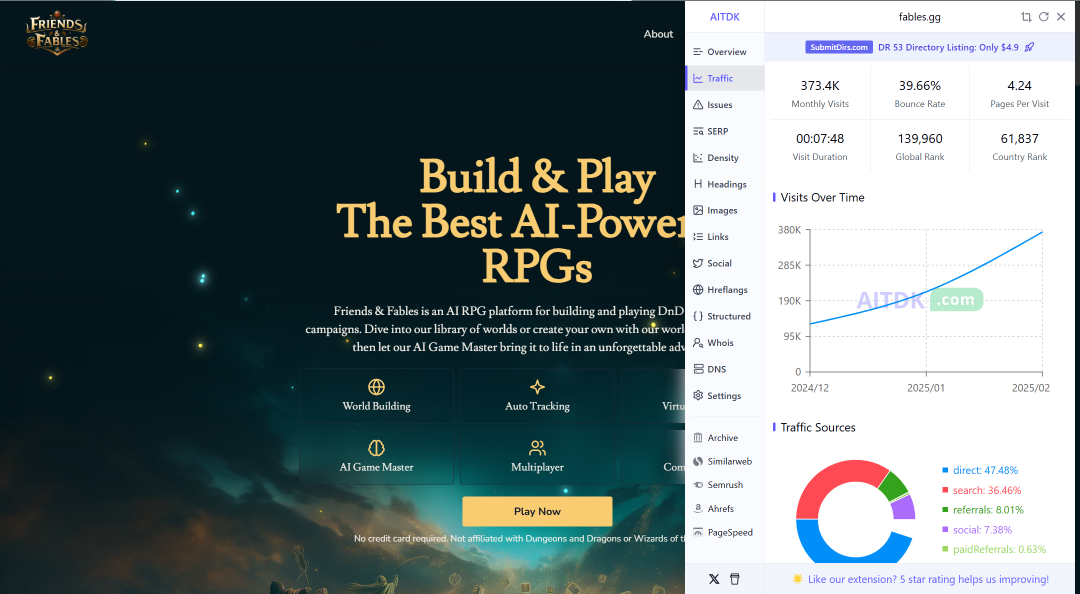The height and width of the screenshot is (594, 1080).
Task: Click the 39.66% Bounce Rate value
Action: coord(920,85)
